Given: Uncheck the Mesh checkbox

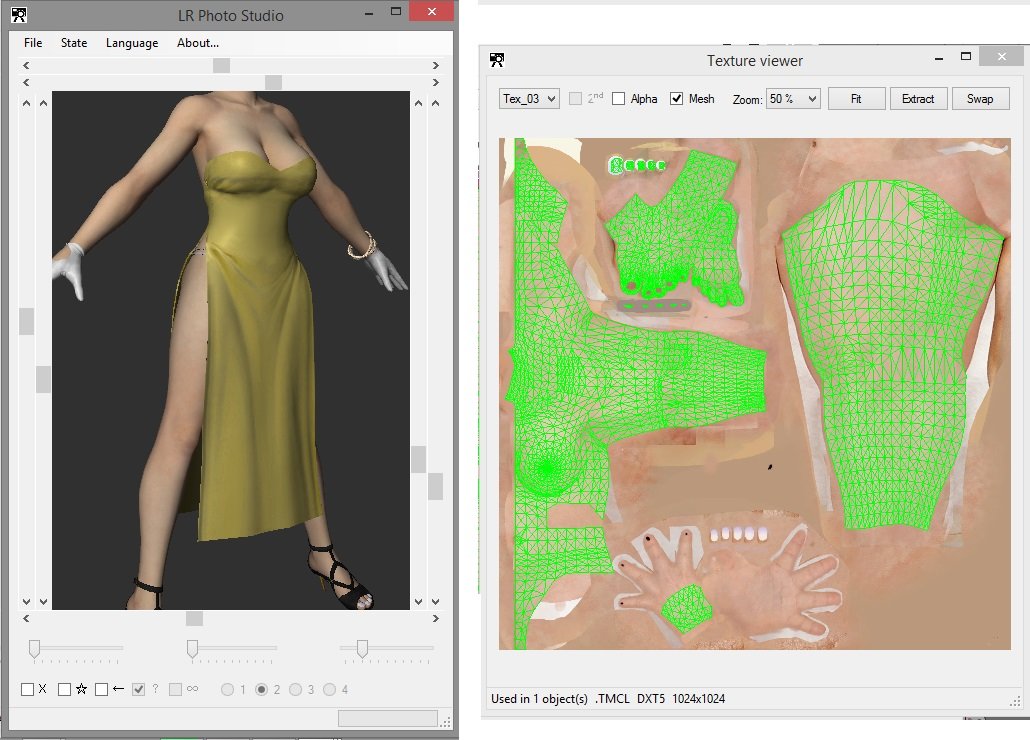Looking at the screenshot, I should [677, 98].
